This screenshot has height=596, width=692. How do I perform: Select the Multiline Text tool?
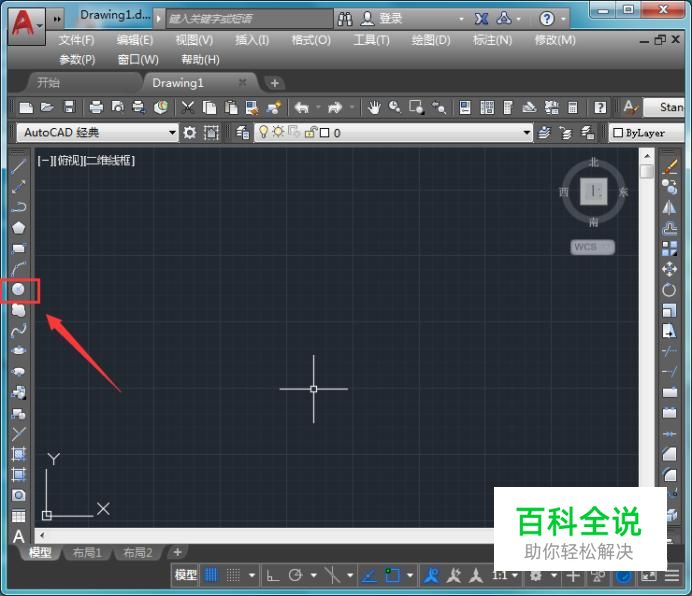click(x=18, y=536)
